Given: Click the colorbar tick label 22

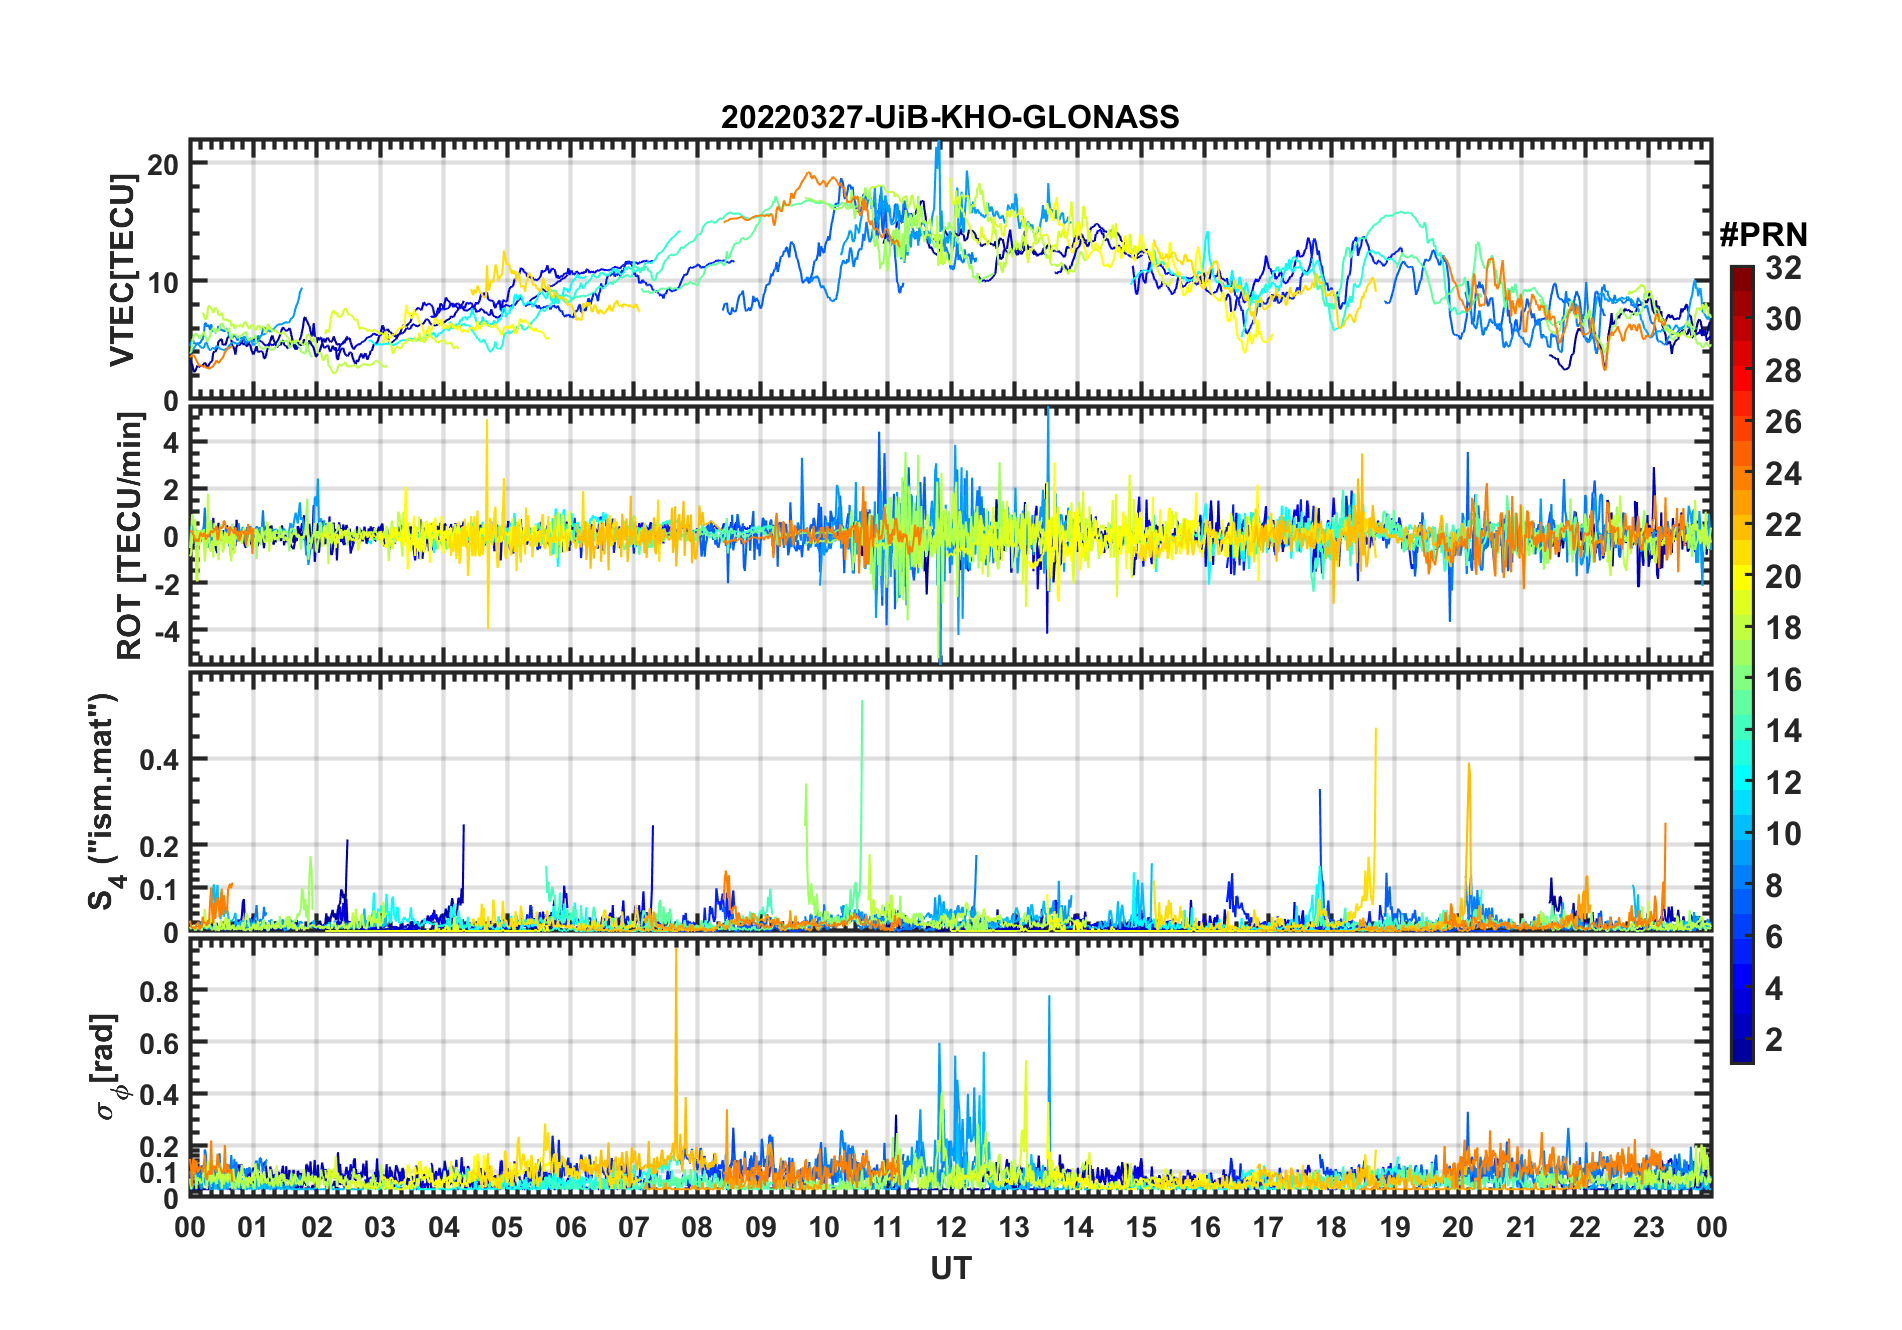Looking at the screenshot, I should click(1783, 525).
